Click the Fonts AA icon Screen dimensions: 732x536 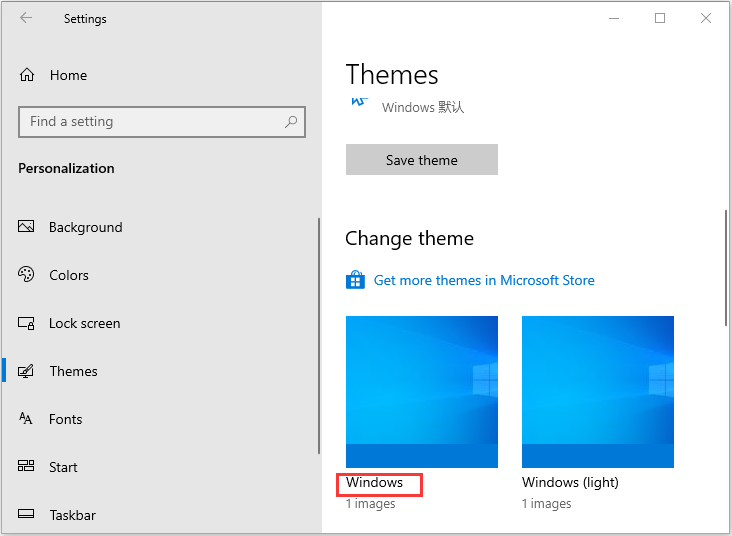click(26, 418)
